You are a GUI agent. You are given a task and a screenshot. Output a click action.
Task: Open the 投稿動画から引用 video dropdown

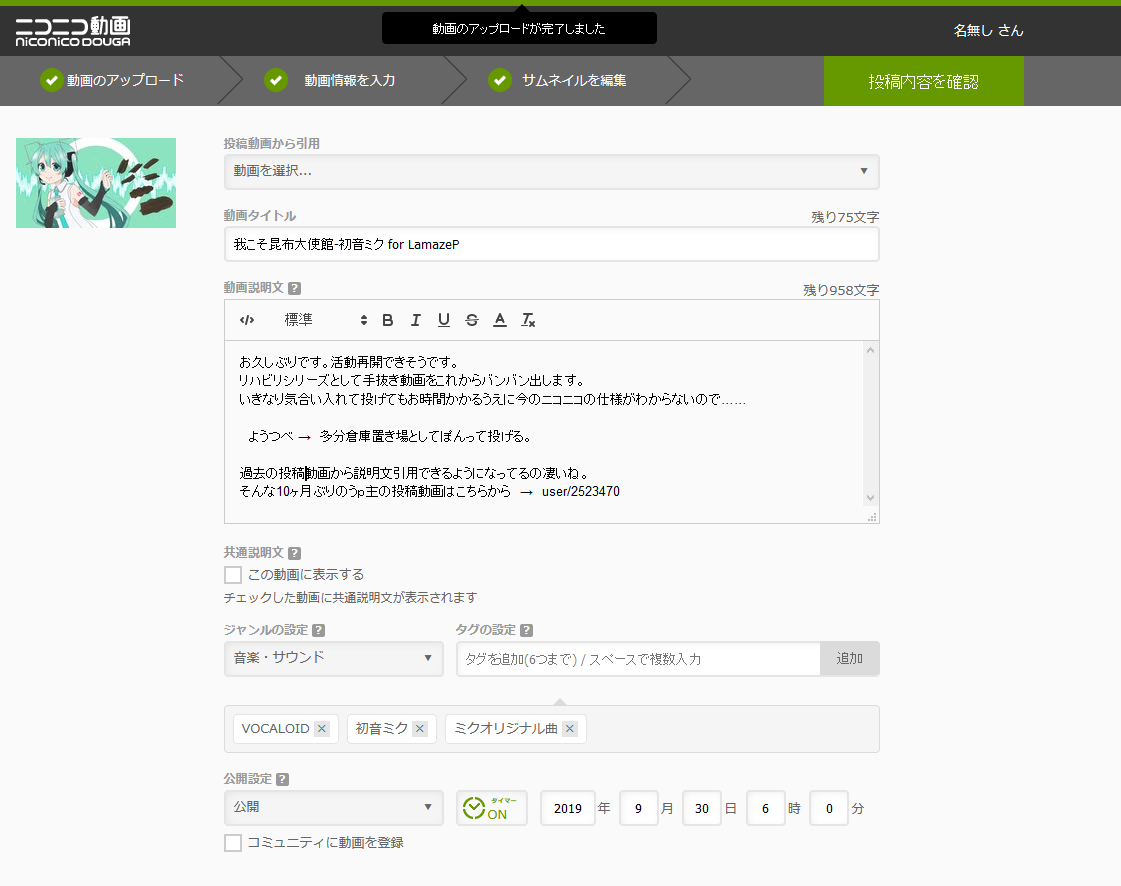tap(551, 171)
